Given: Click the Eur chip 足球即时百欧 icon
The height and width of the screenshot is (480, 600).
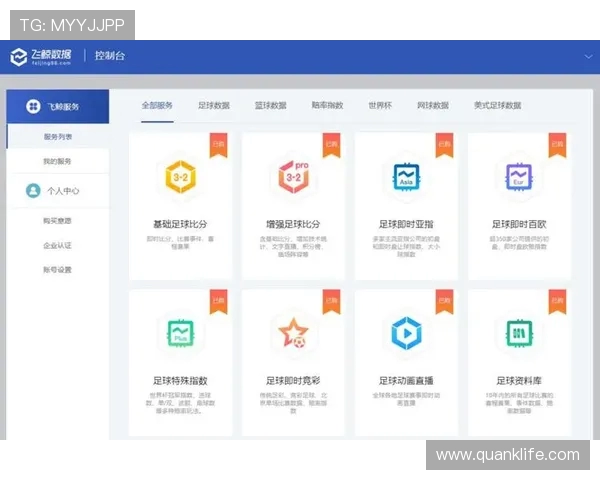Looking at the screenshot, I should (x=519, y=177).
